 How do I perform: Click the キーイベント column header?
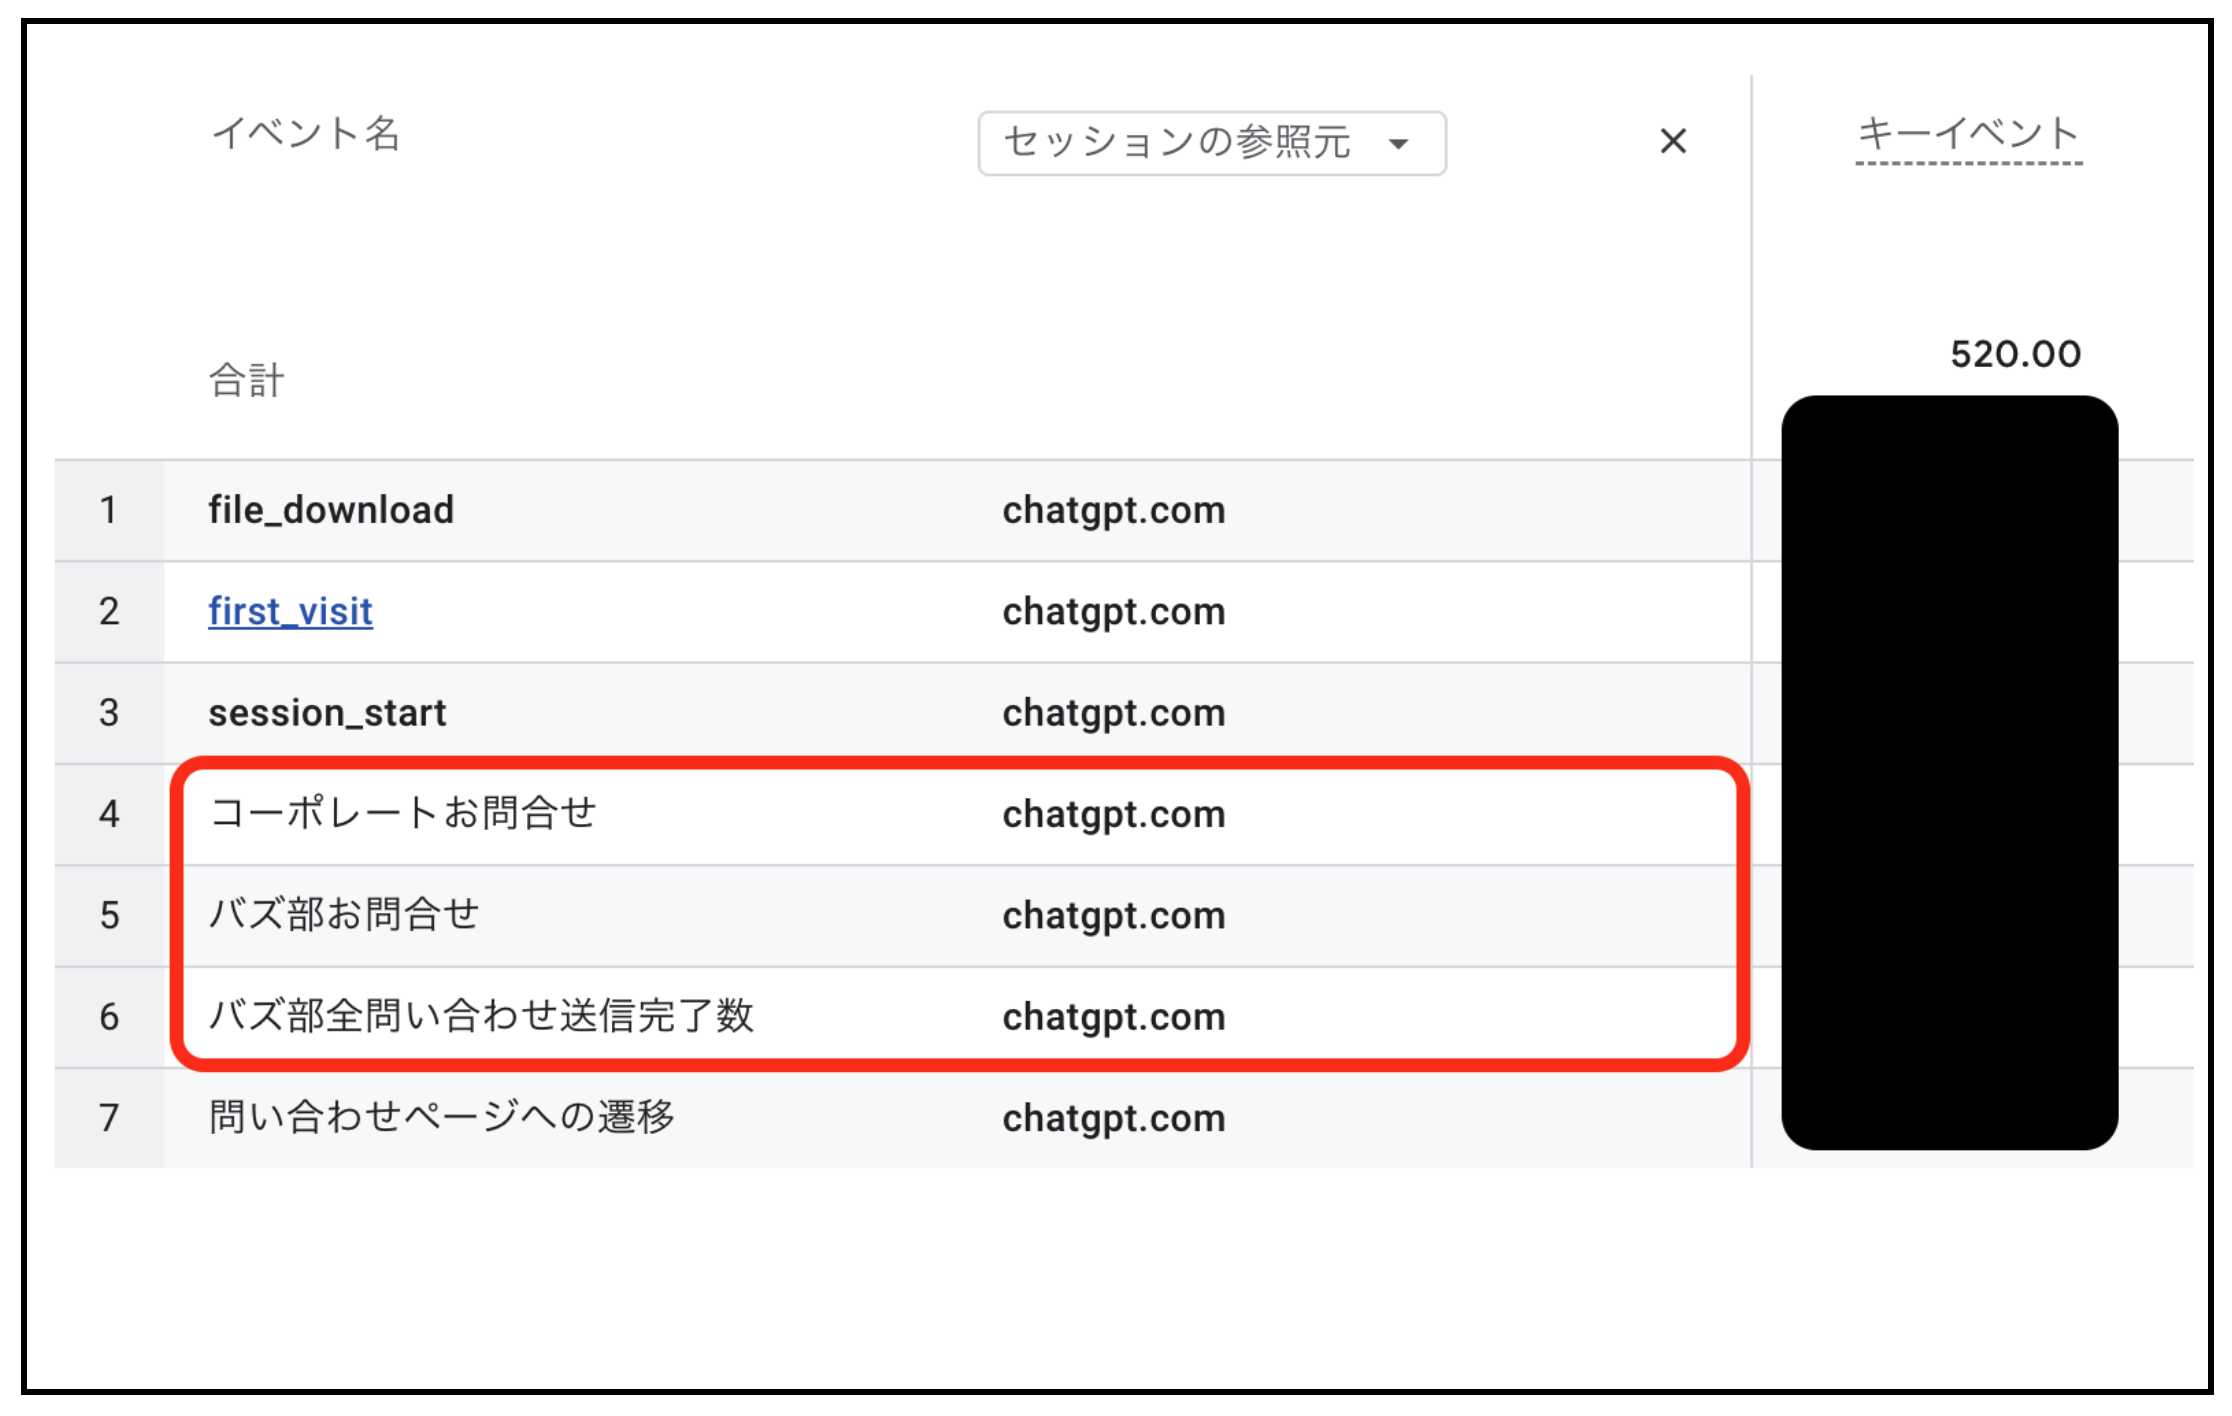[x=1968, y=133]
